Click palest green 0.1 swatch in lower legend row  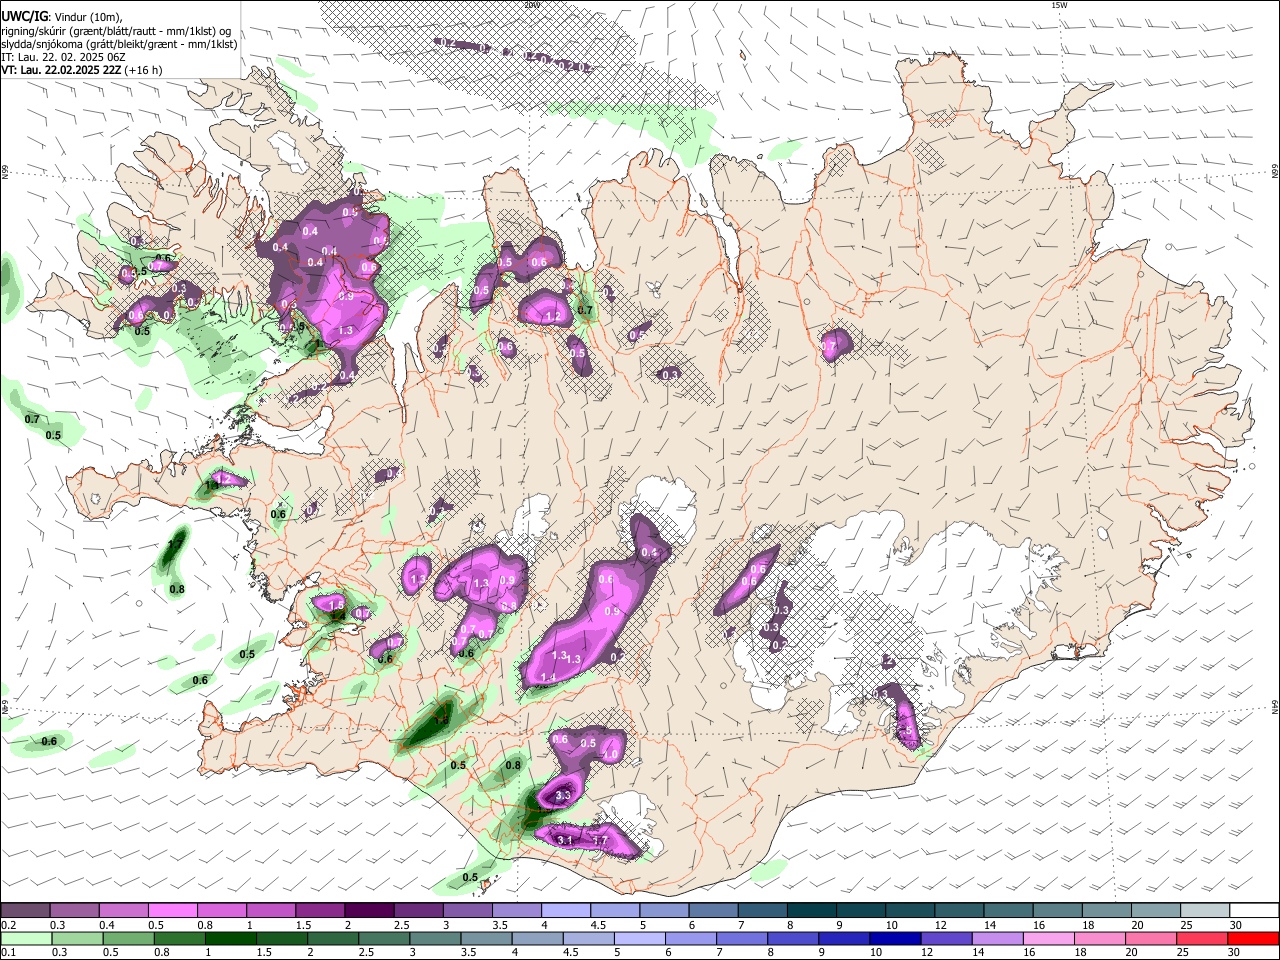(26, 938)
